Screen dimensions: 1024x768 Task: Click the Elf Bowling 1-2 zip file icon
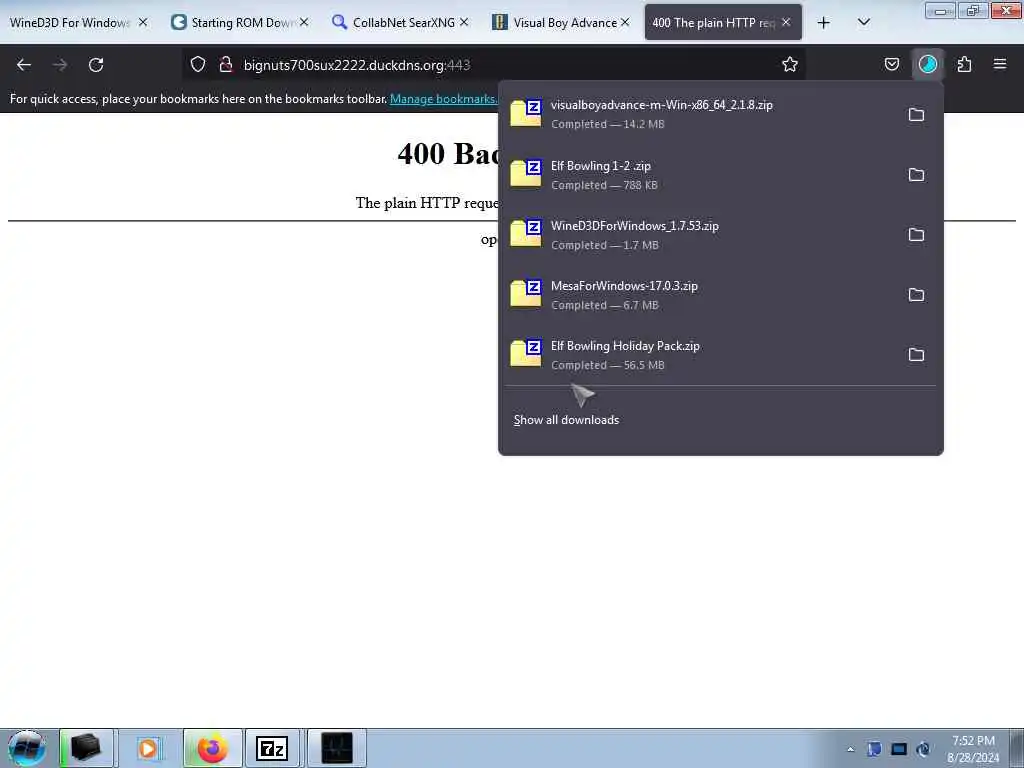click(526, 173)
